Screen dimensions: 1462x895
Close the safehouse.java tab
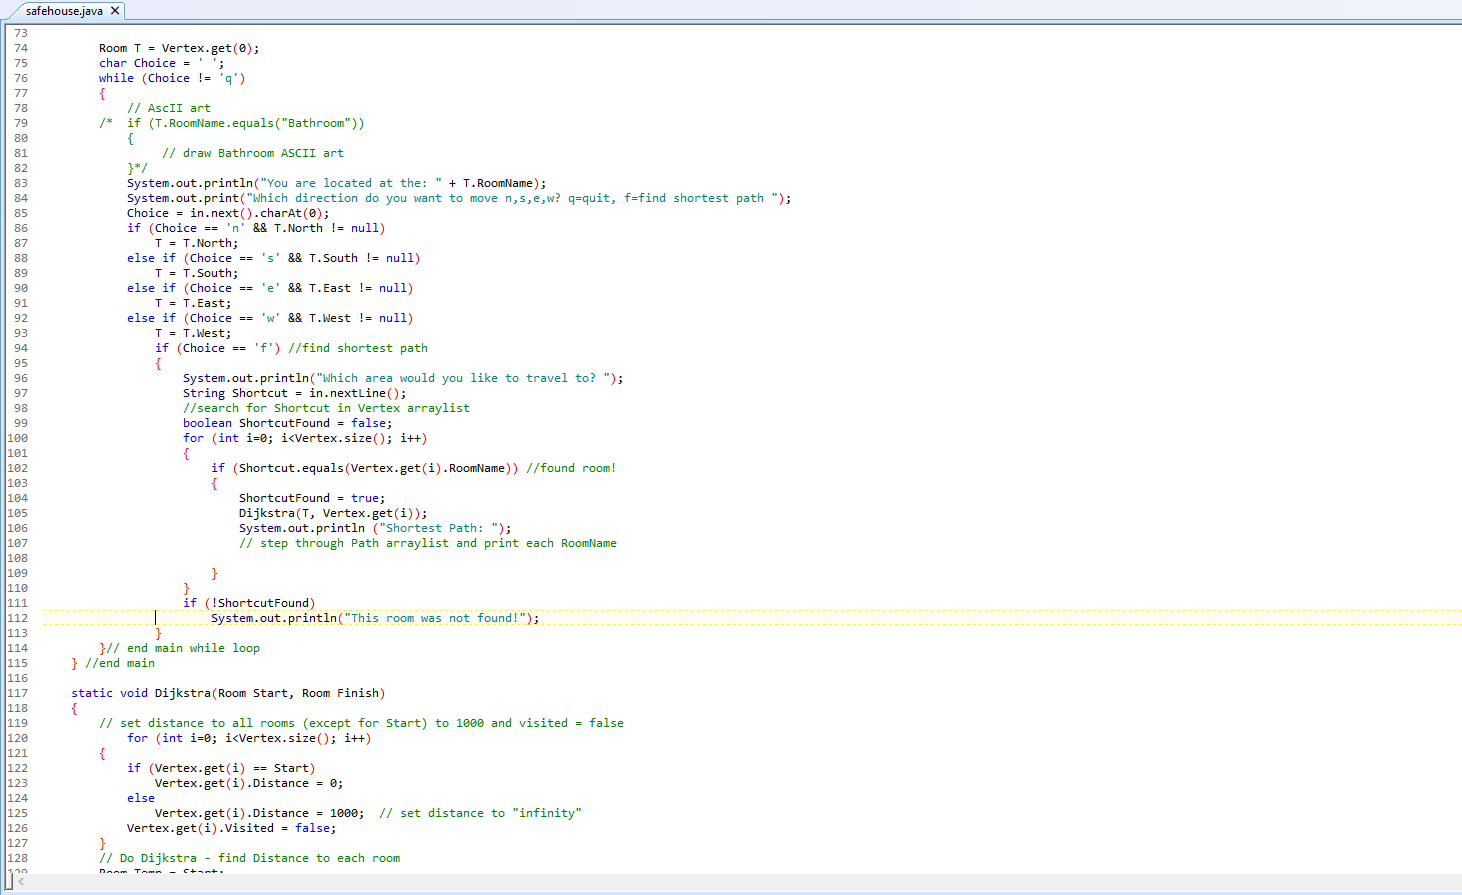[x=113, y=11]
